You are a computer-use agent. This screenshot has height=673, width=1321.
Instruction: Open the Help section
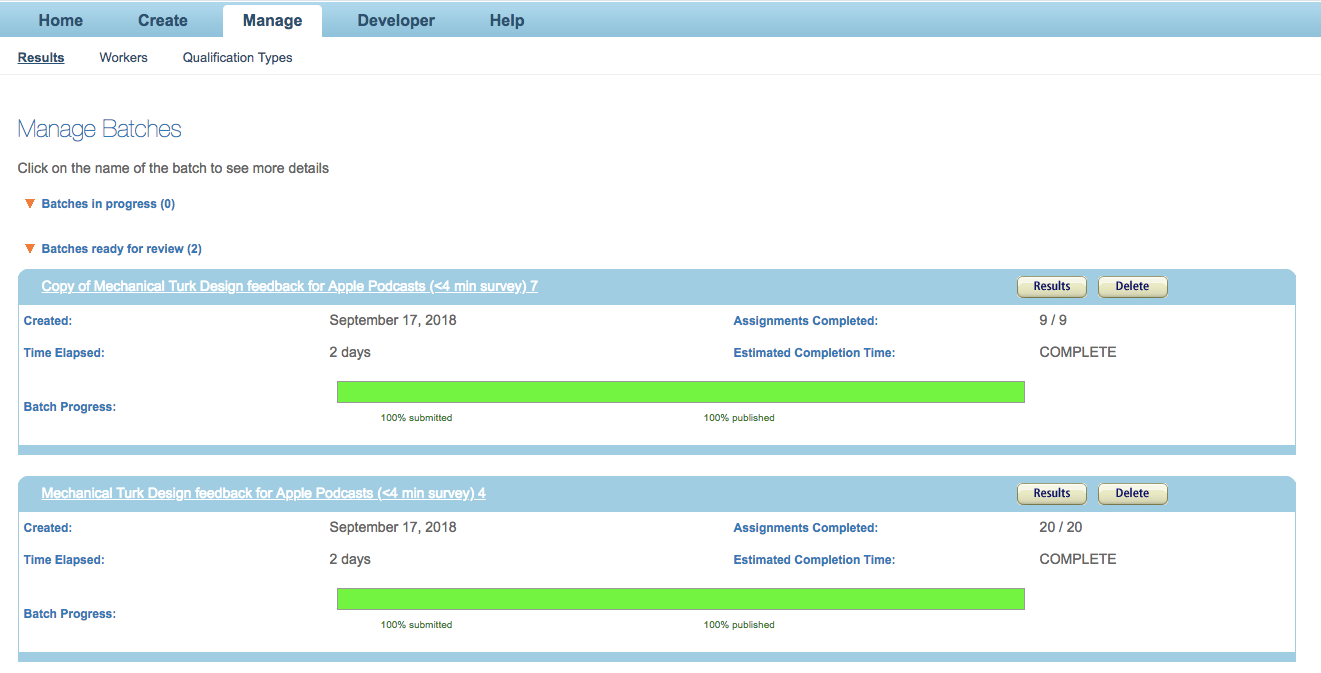coord(506,20)
